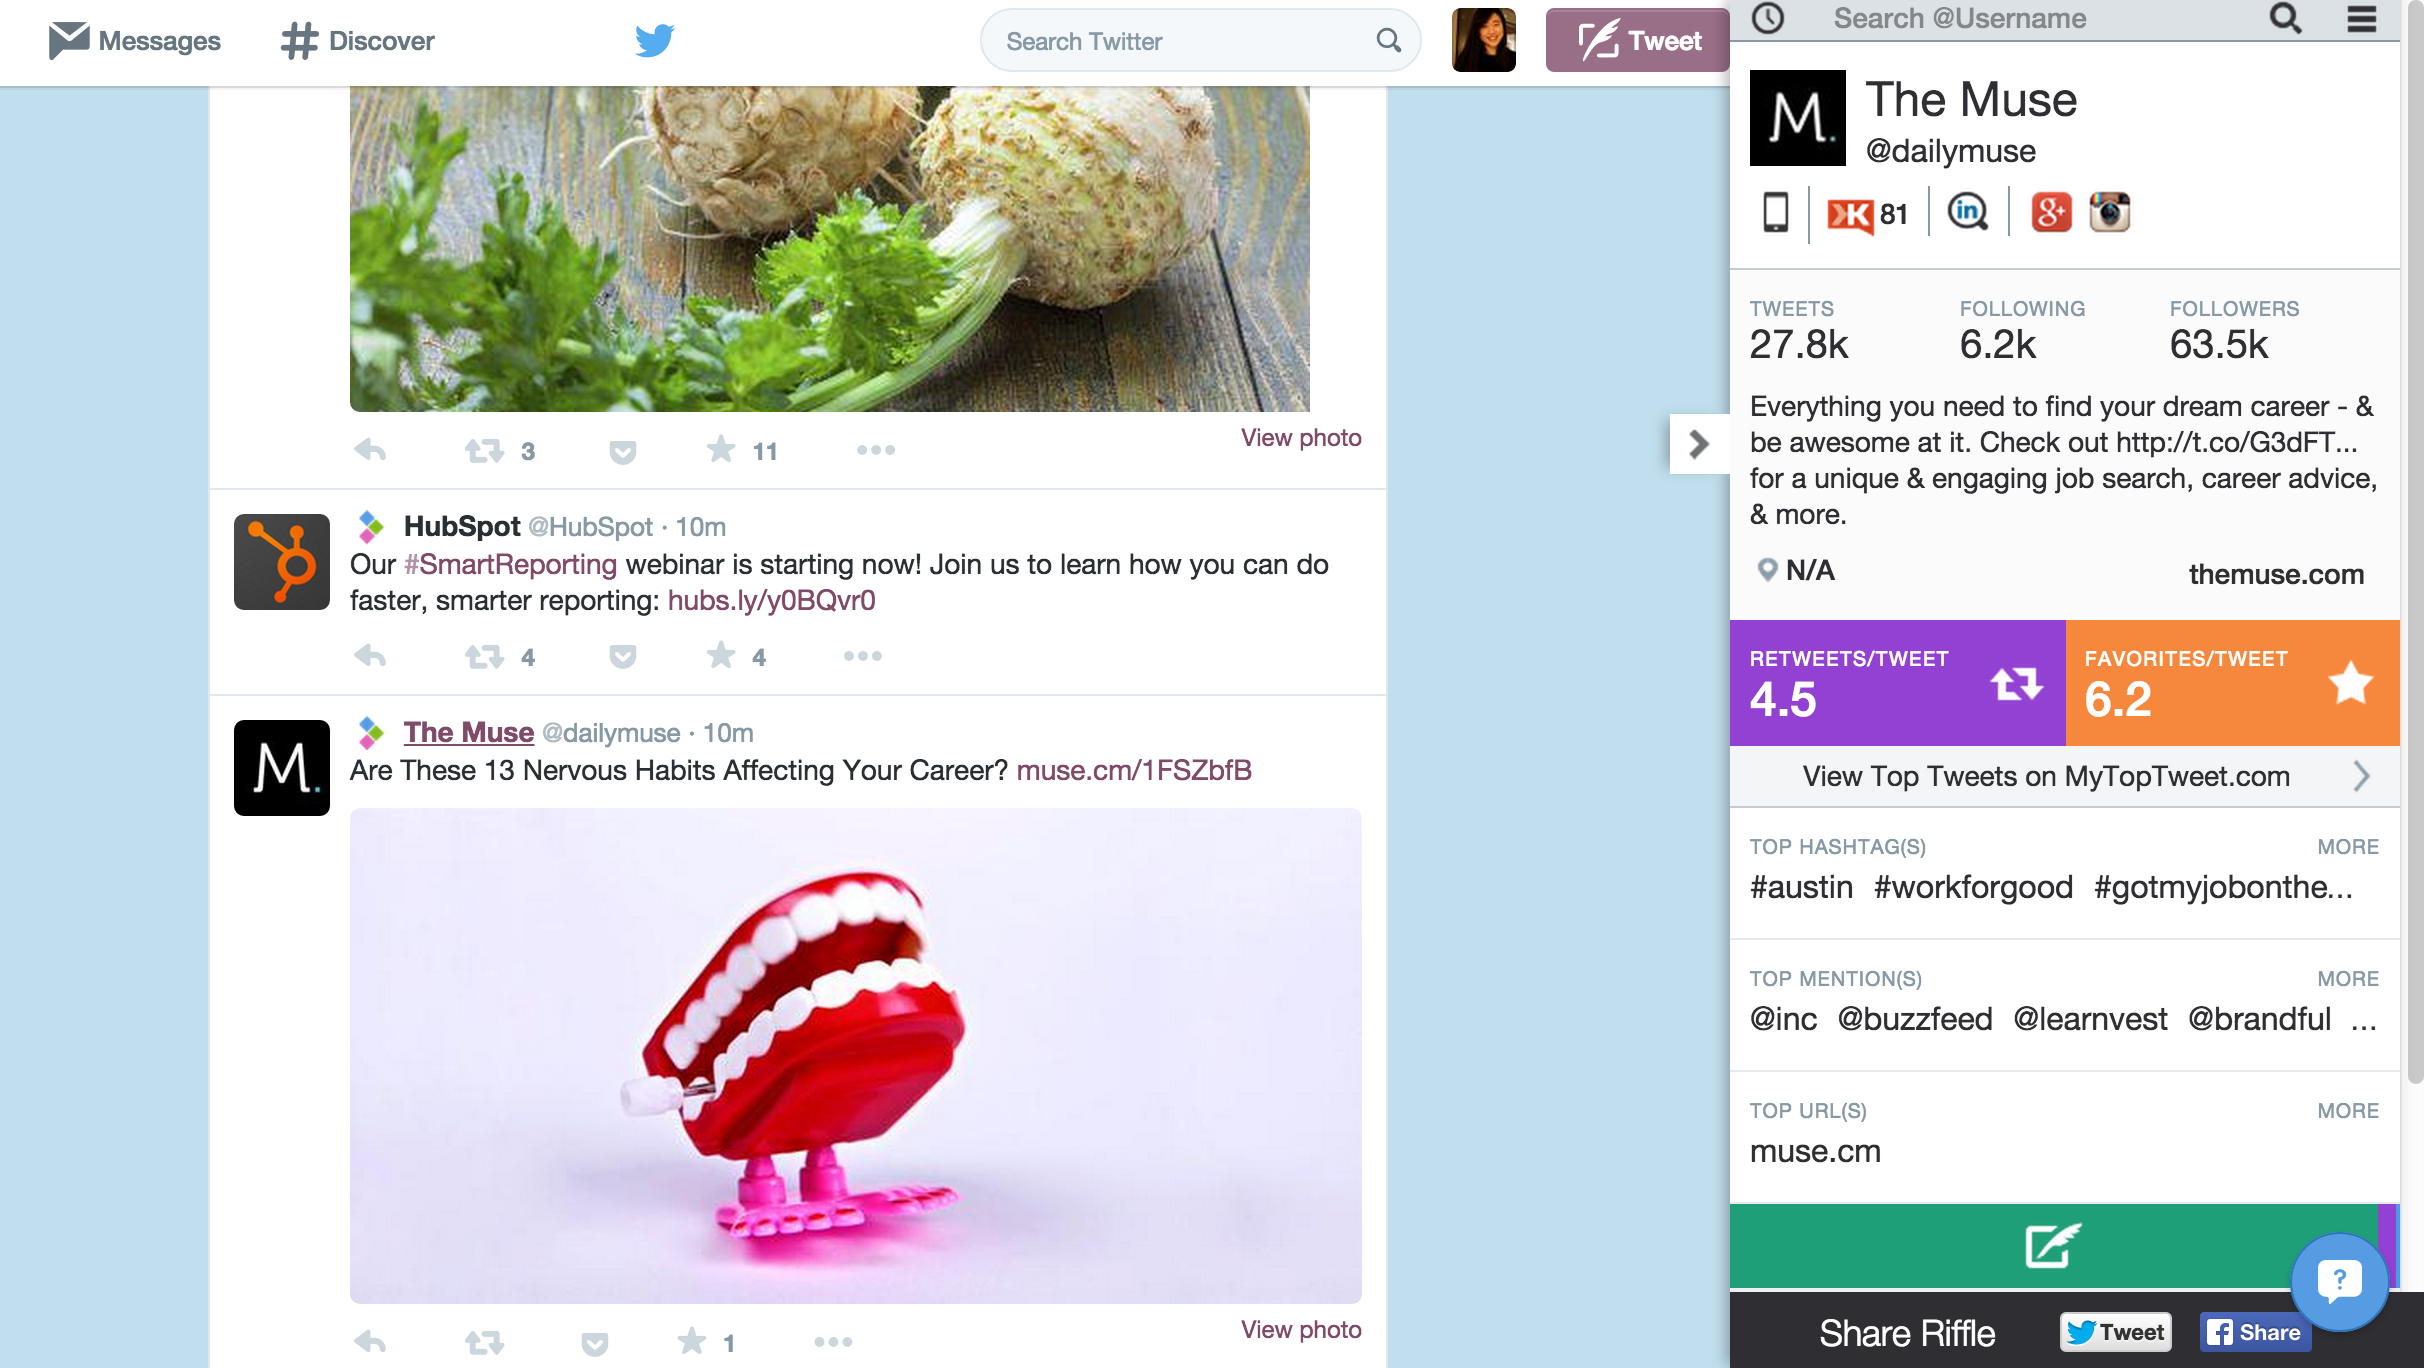Open the Klout score 81 icon
2424x1368 pixels.
(1867, 214)
